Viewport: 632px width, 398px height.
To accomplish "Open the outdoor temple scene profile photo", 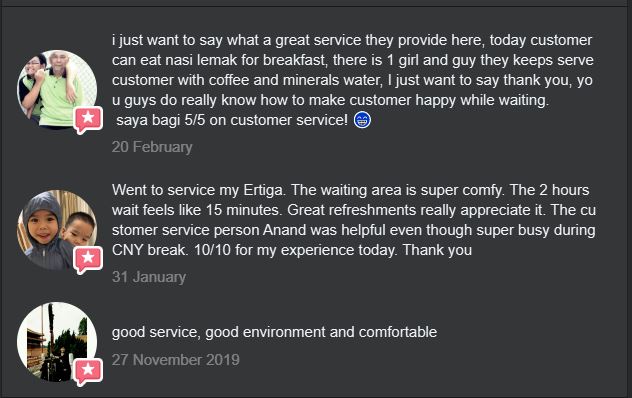I will (x=57, y=342).
